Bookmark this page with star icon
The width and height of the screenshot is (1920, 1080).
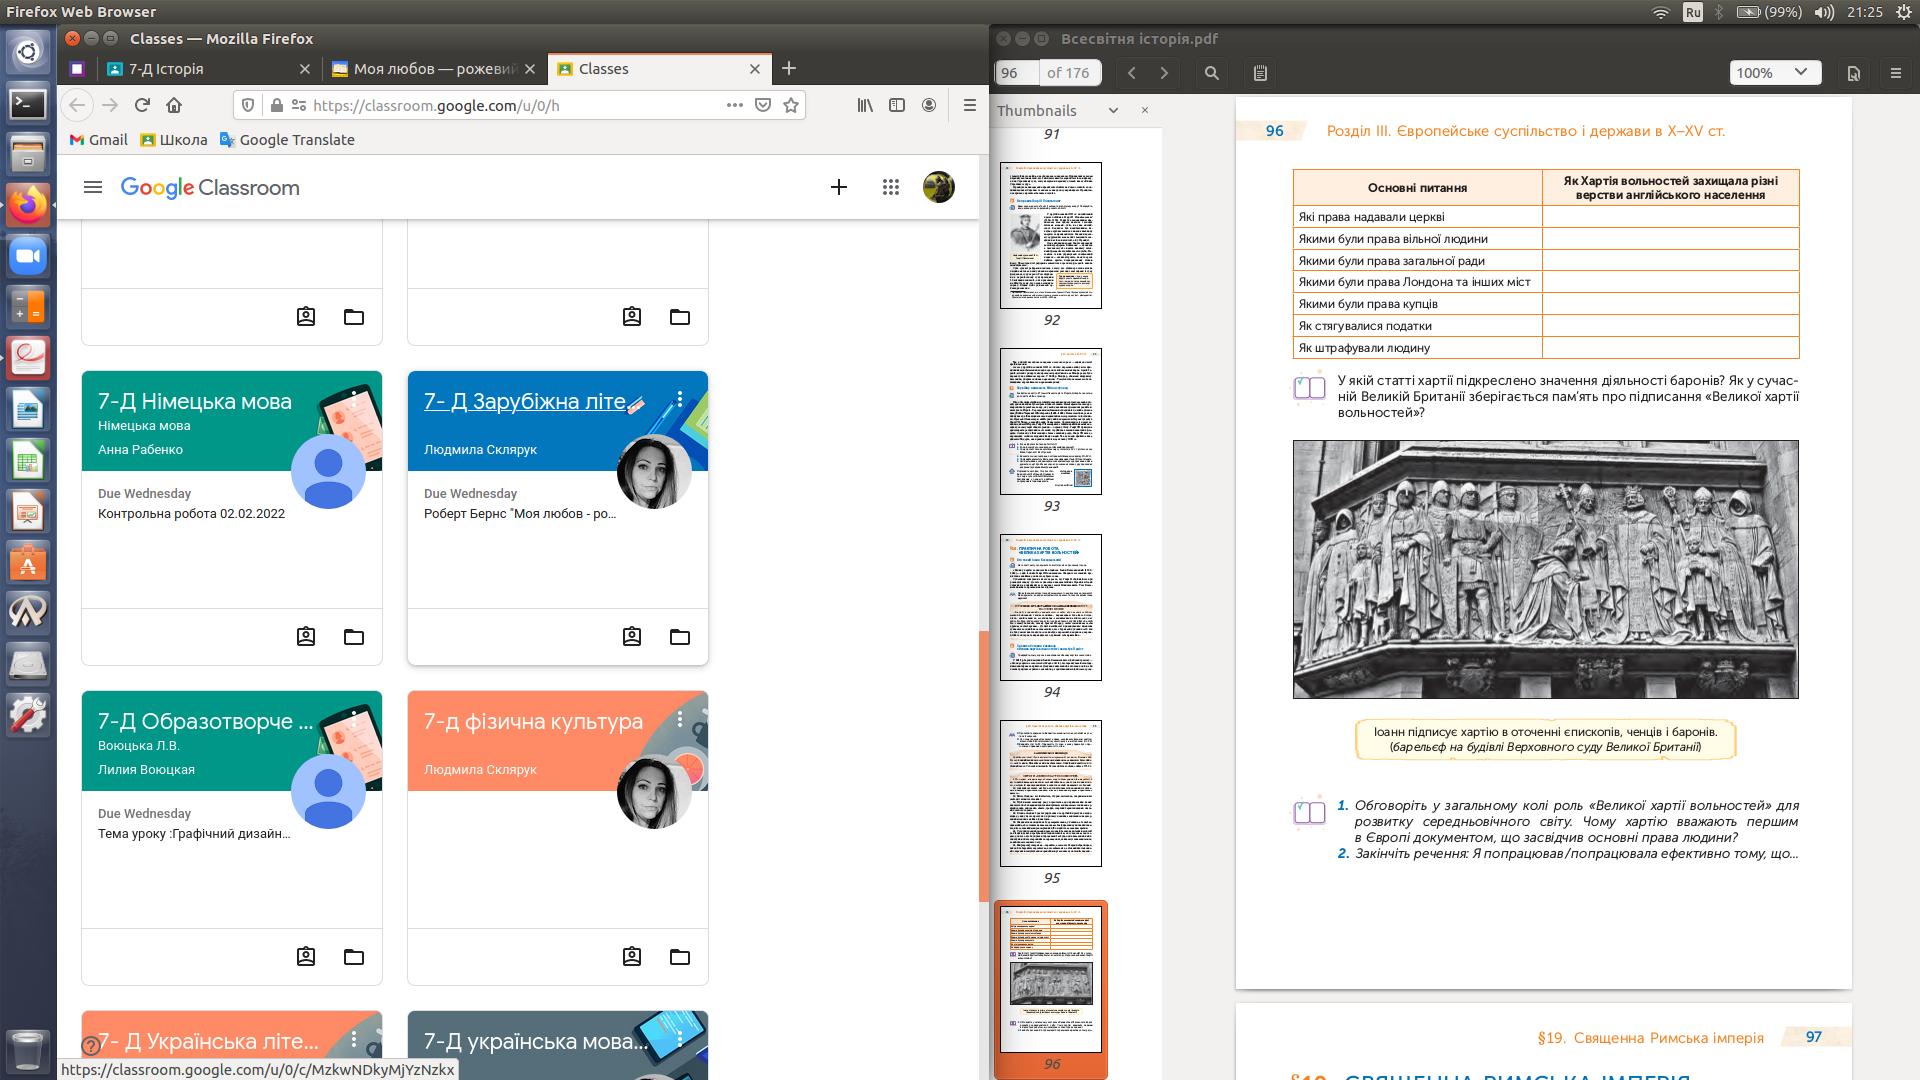791,105
